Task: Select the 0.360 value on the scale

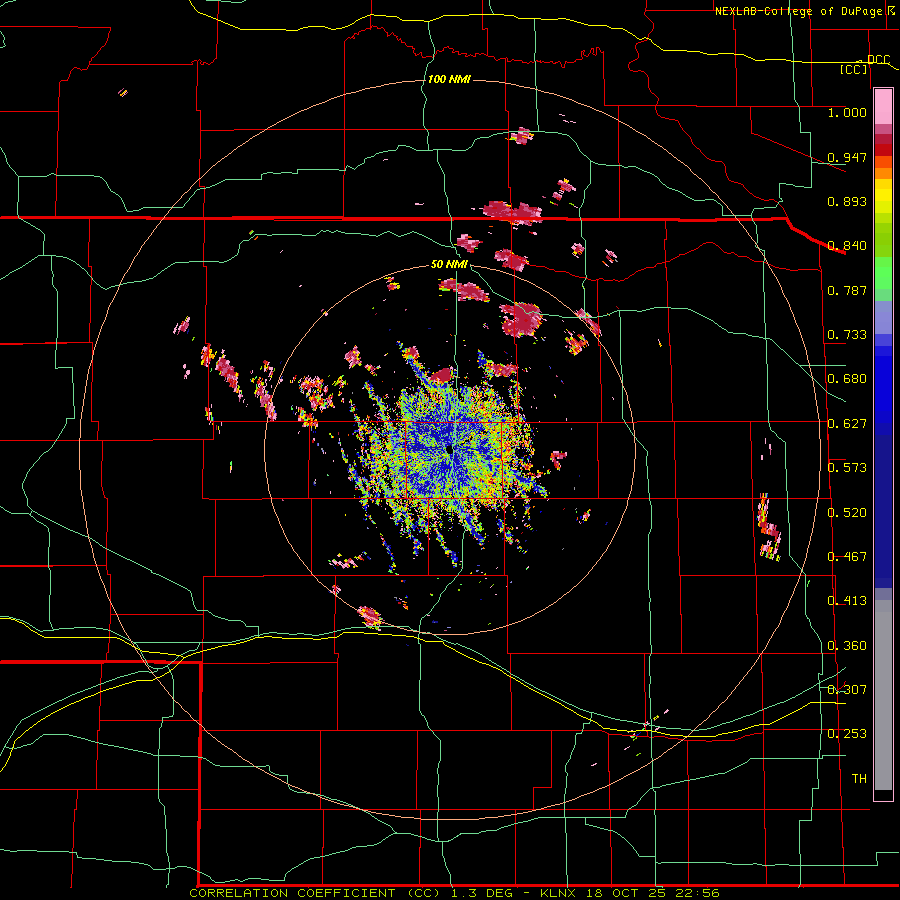Action: (847, 646)
